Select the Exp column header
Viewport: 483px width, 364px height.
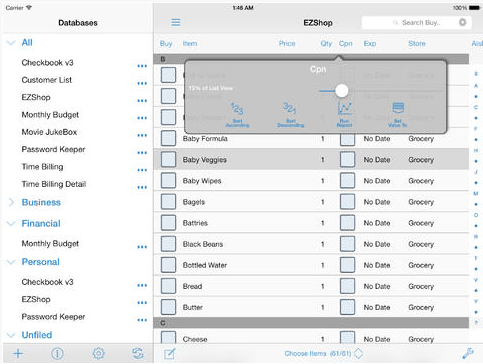click(x=370, y=43)
